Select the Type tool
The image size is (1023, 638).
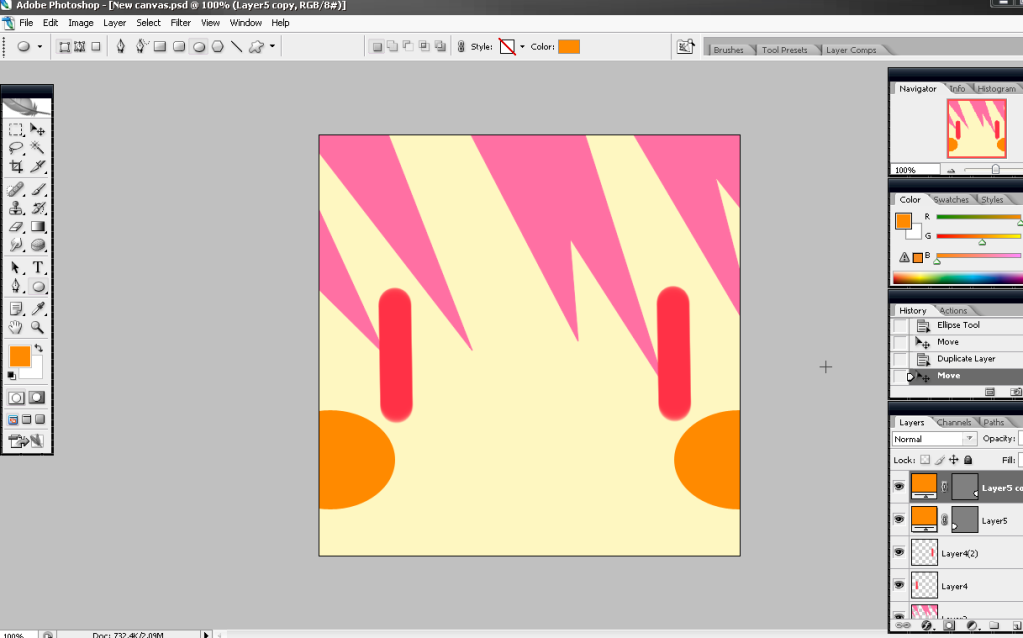[x=37, y=267]
